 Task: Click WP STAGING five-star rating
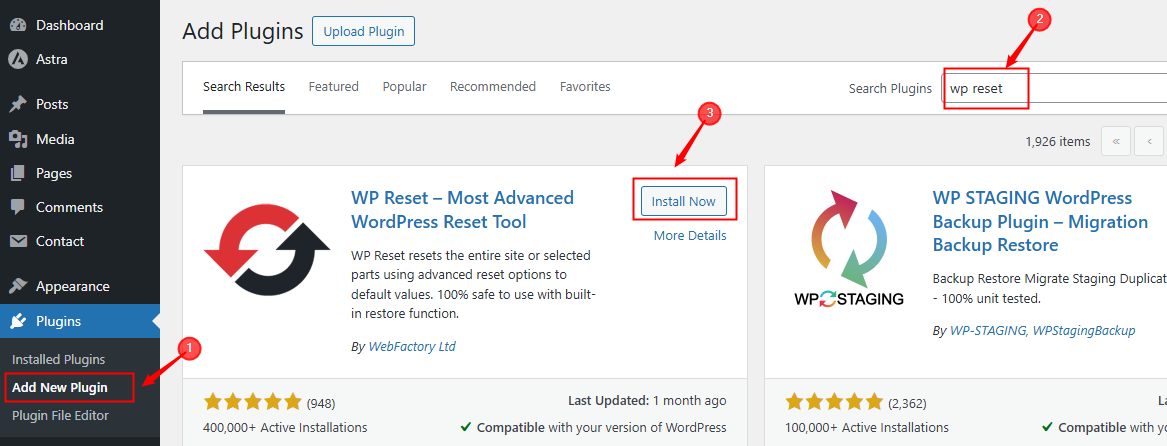tap(834, 403)
